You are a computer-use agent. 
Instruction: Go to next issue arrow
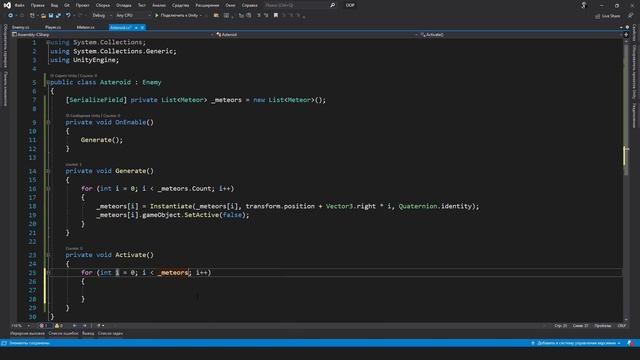[x=84, y=326]
